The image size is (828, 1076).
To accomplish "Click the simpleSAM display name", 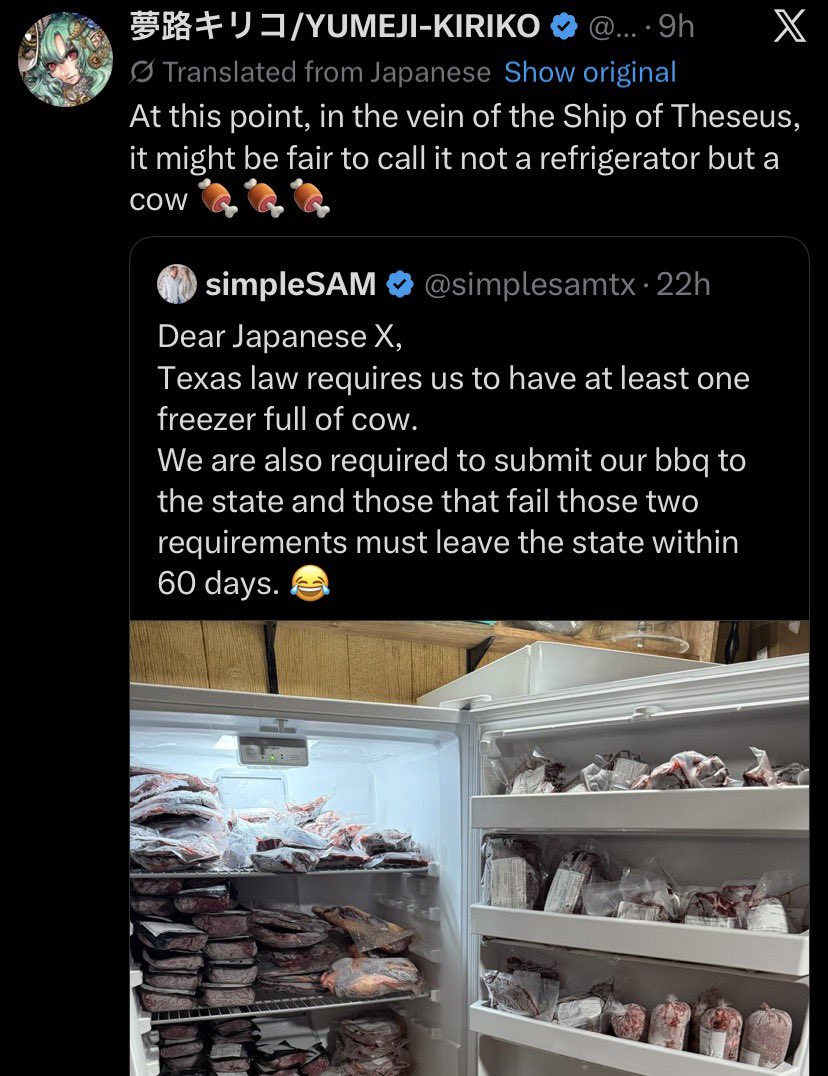I will [x=290, y=285].
